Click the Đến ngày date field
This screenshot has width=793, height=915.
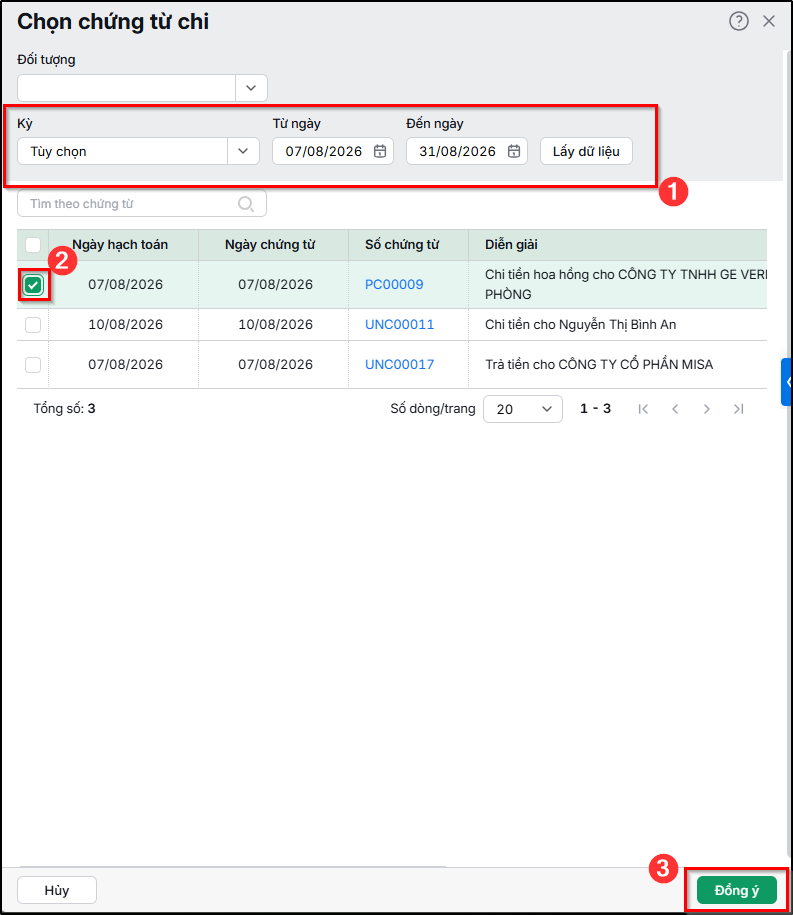467,151
